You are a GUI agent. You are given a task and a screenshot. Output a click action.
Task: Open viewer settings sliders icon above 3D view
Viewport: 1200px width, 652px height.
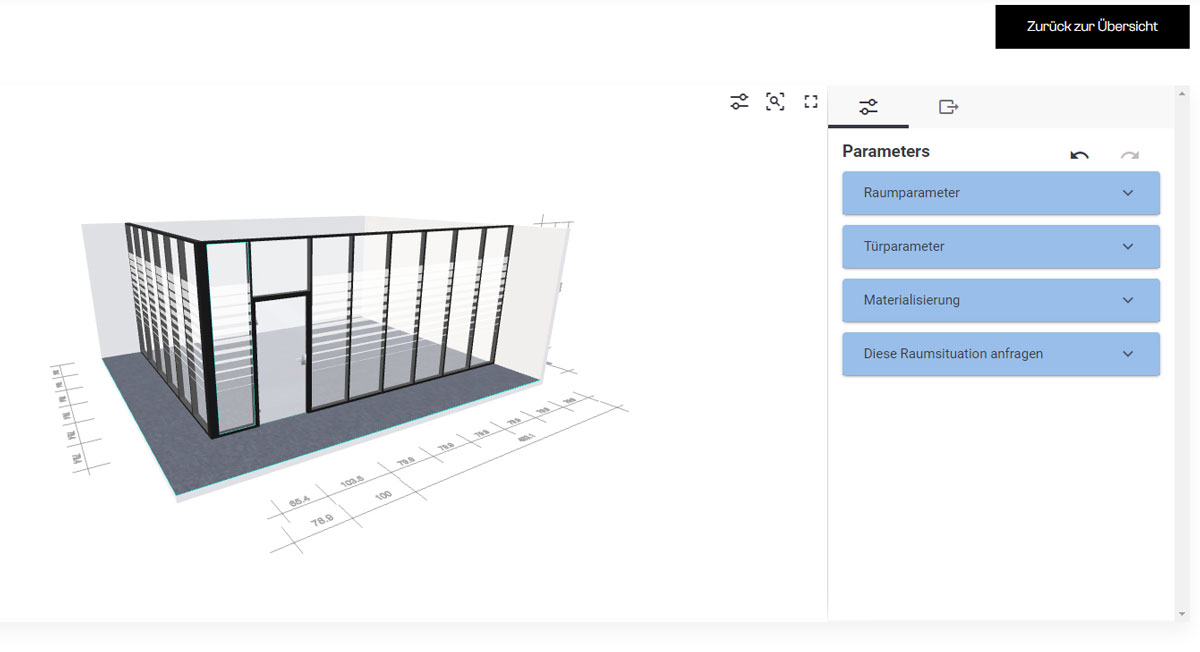(x=739, y=102)
